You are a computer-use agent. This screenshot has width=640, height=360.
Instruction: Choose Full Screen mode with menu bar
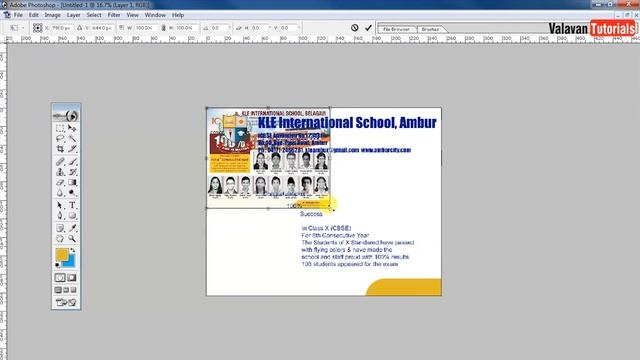[x=66, y=290]
